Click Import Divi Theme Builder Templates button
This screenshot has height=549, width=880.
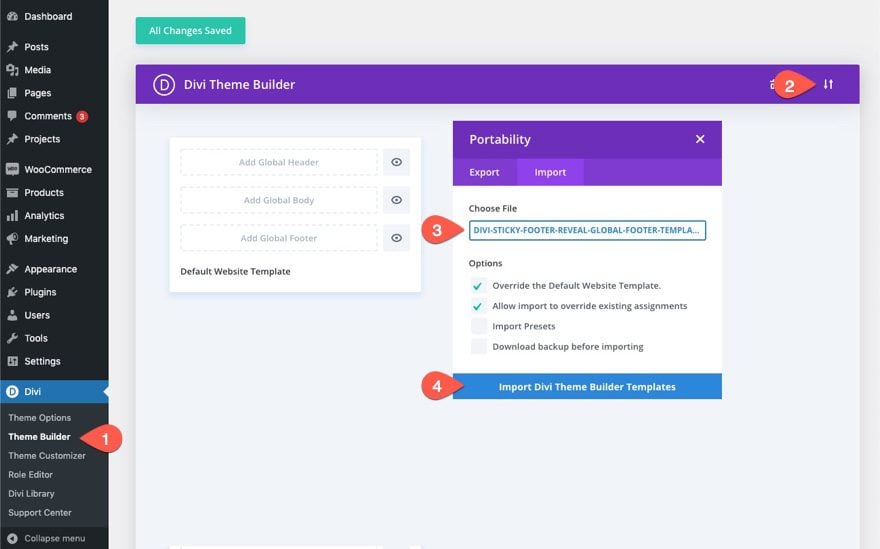click(587, 387)
